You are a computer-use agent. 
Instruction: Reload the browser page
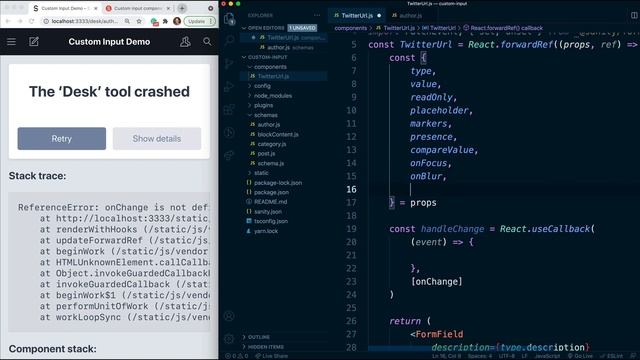point(31,21)
